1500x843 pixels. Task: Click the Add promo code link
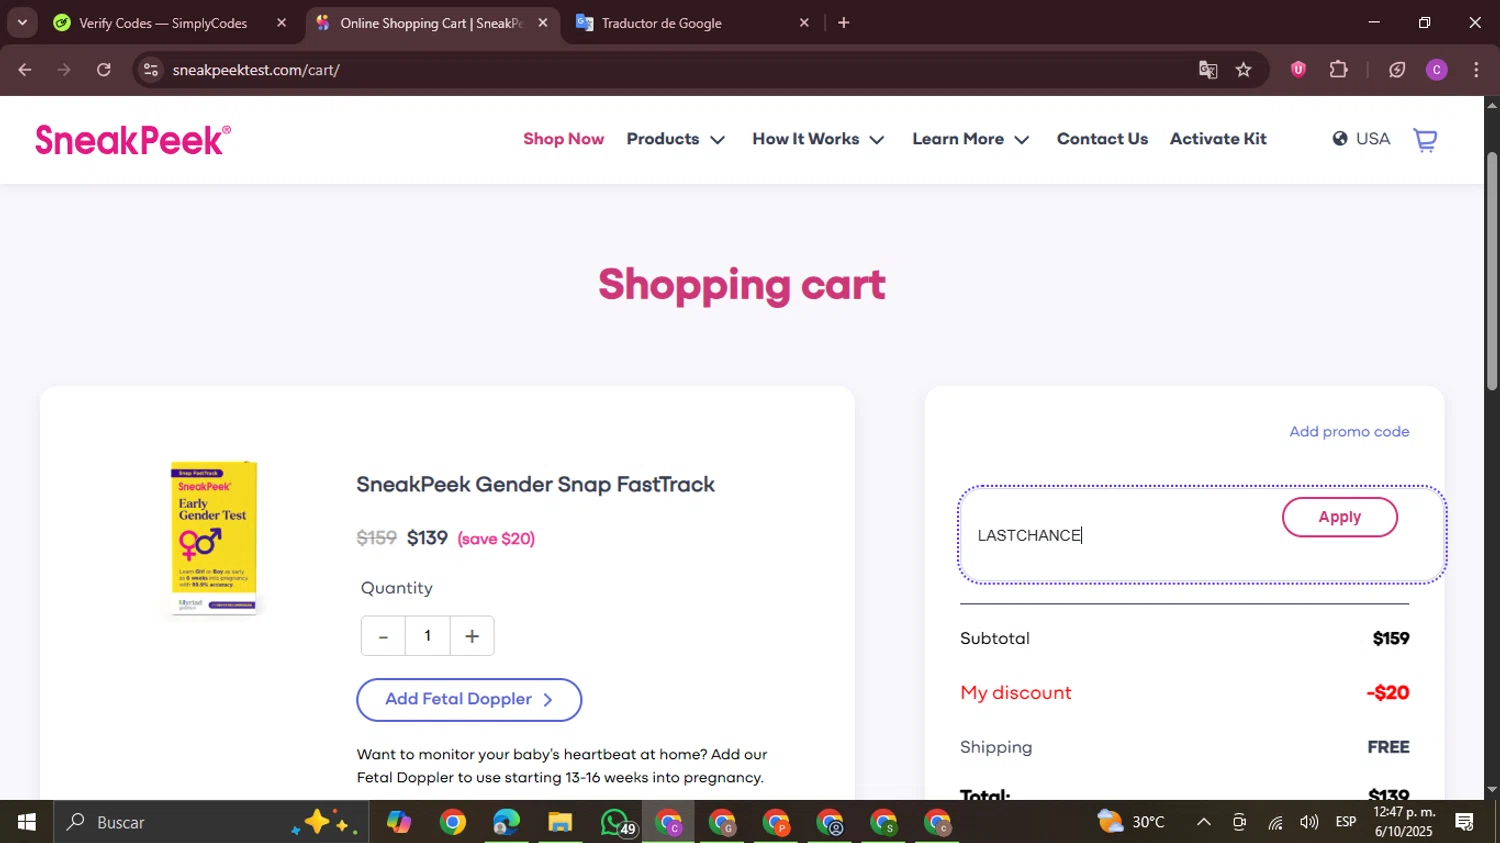[1349, 432]
